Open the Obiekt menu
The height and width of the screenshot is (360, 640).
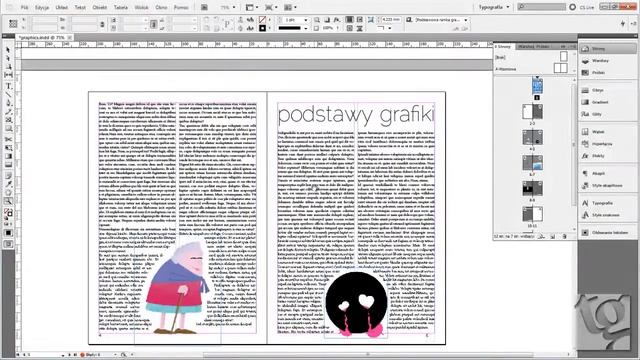point(100,7)
